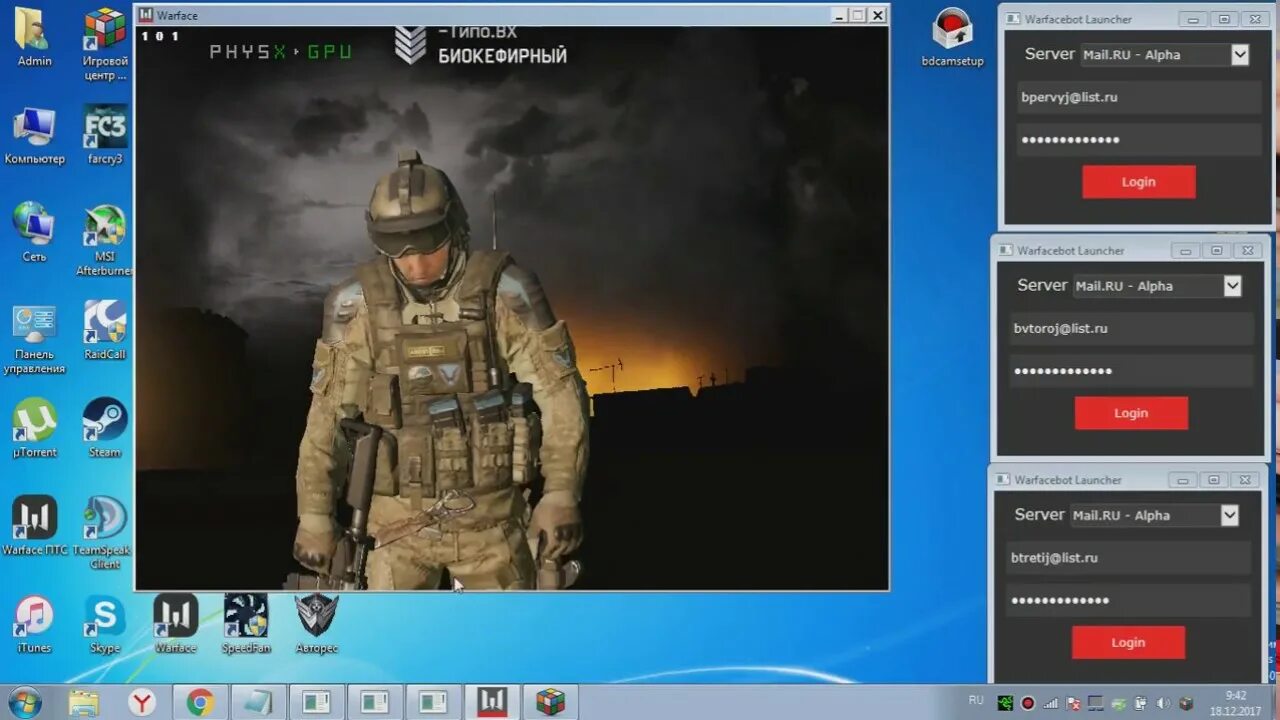The width and height of the screenshot is (1280, 720).
Task: Switch to the Warface window on taskbar
Action: tap(492, 703)
